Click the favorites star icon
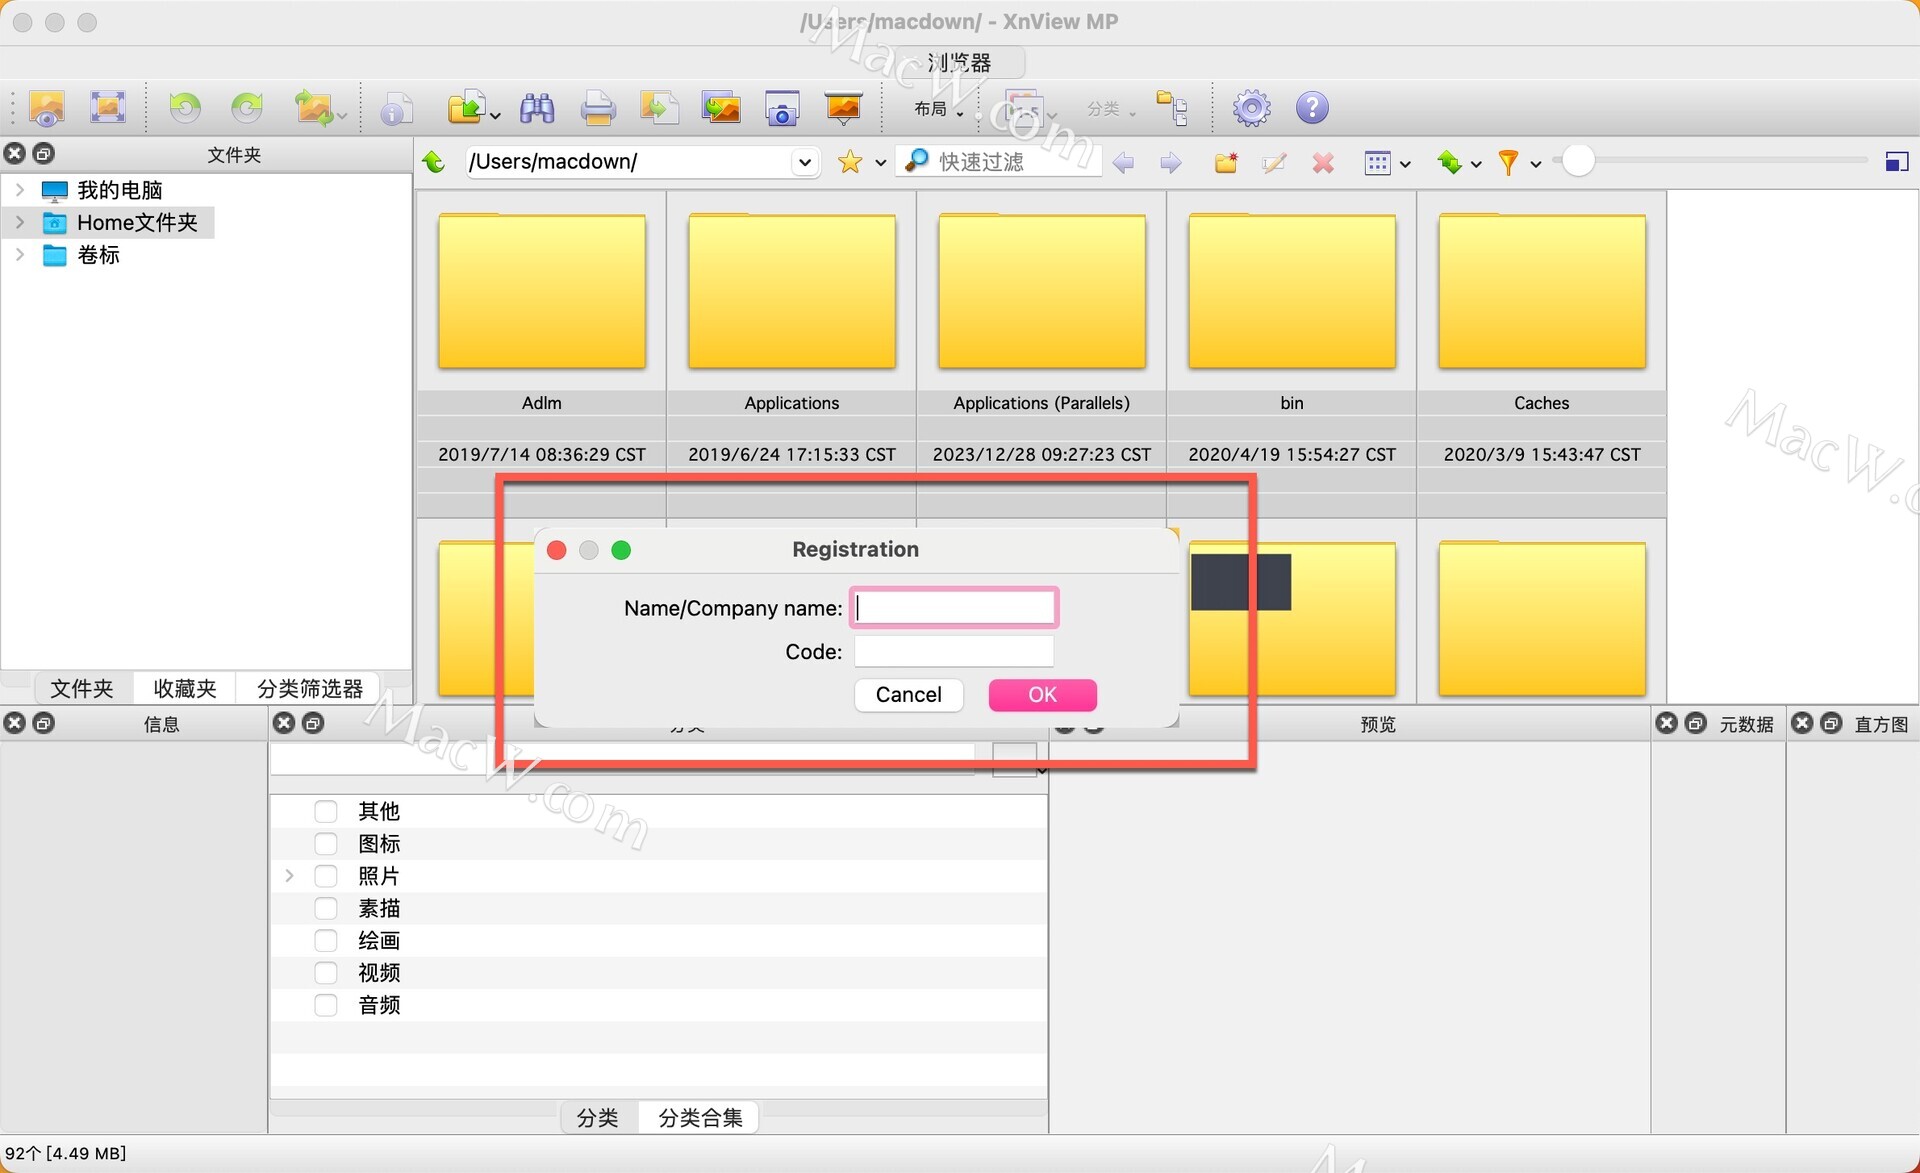This screenshot has width=1920, height=1173. click(x=850, y=161)
